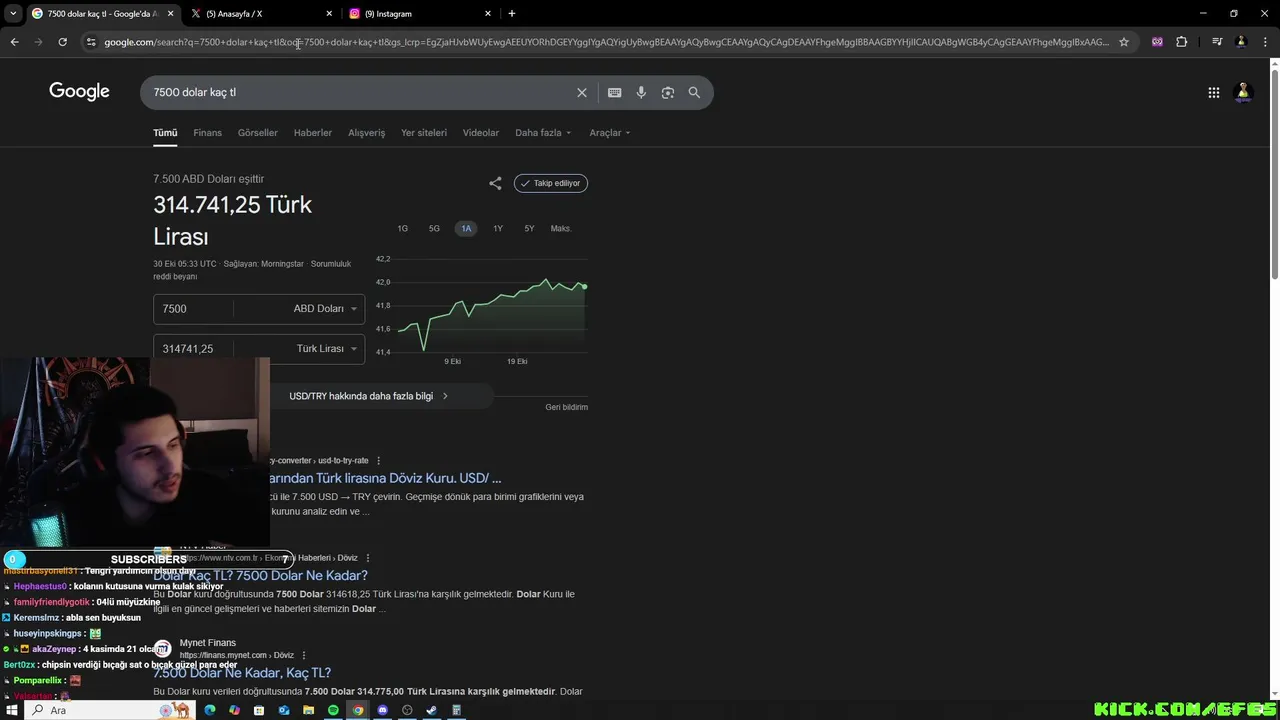Open the Türk Lirası currency dropdown

pos(326,349)
